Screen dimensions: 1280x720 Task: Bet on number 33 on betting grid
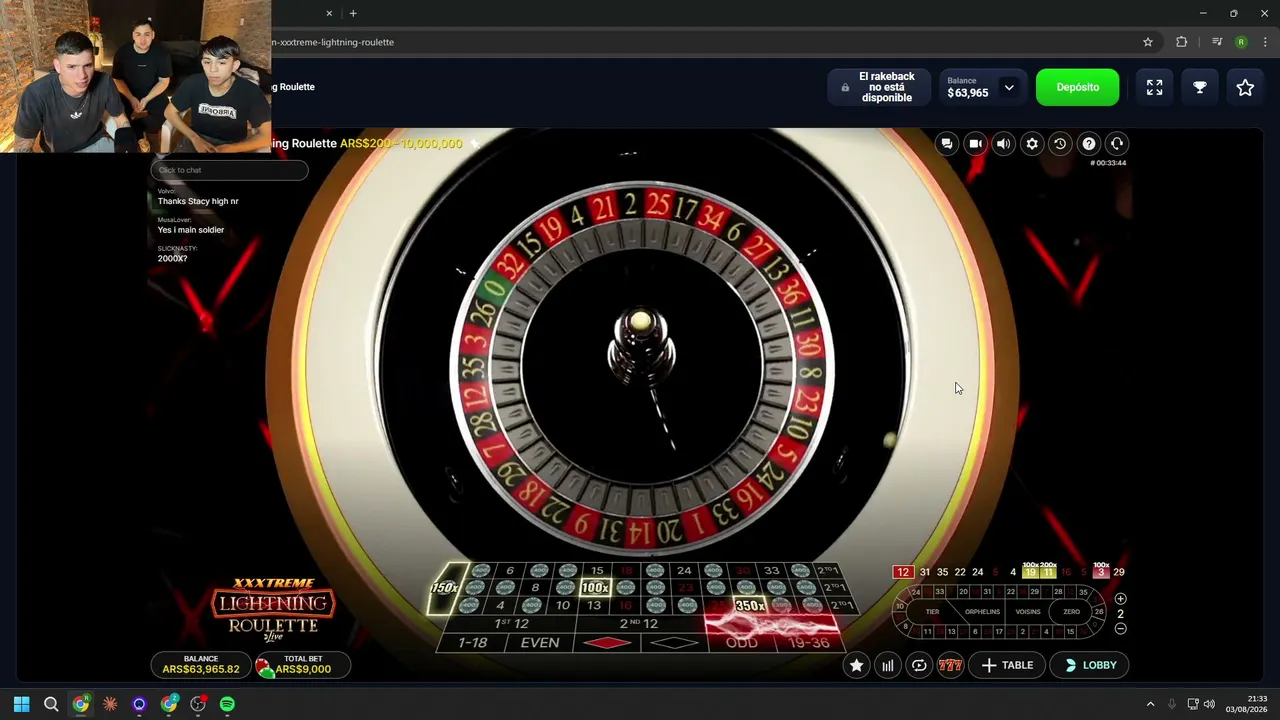771,571
